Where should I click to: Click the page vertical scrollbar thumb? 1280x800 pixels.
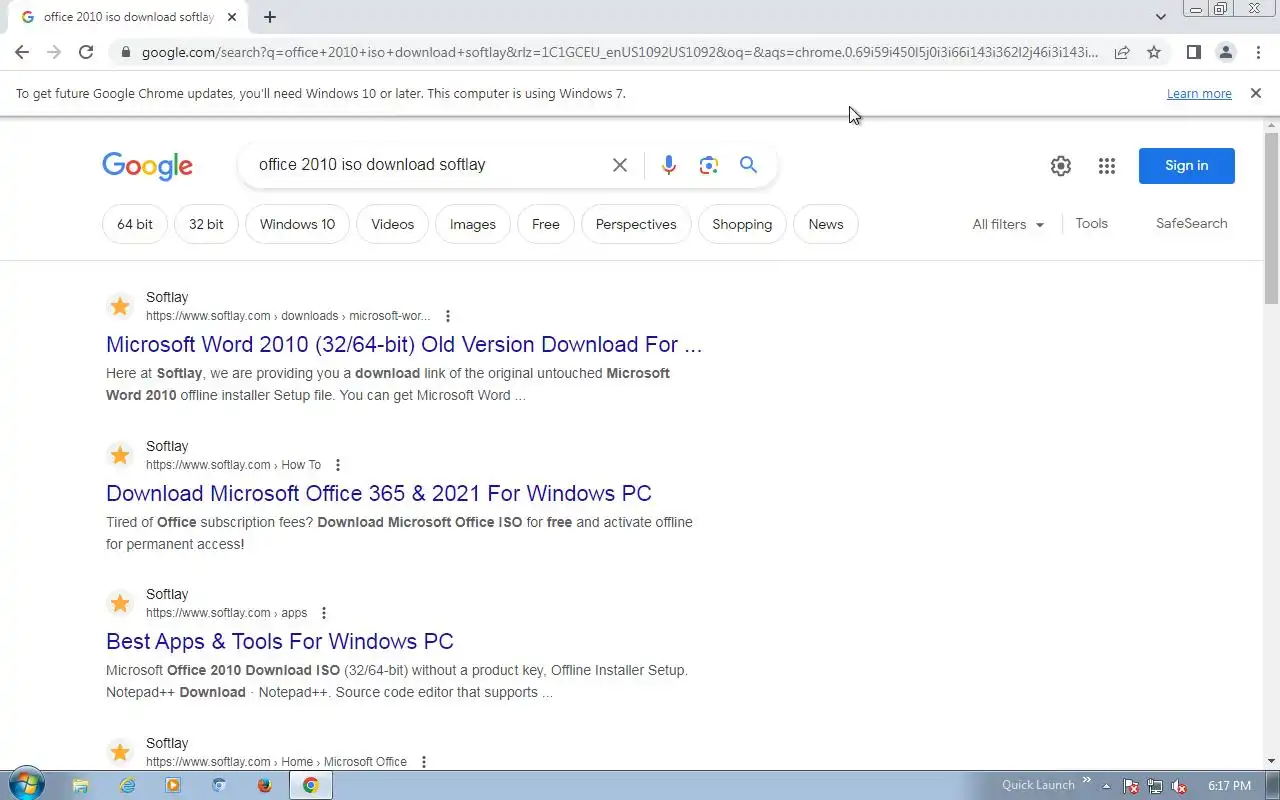[x=1271, y=217]
